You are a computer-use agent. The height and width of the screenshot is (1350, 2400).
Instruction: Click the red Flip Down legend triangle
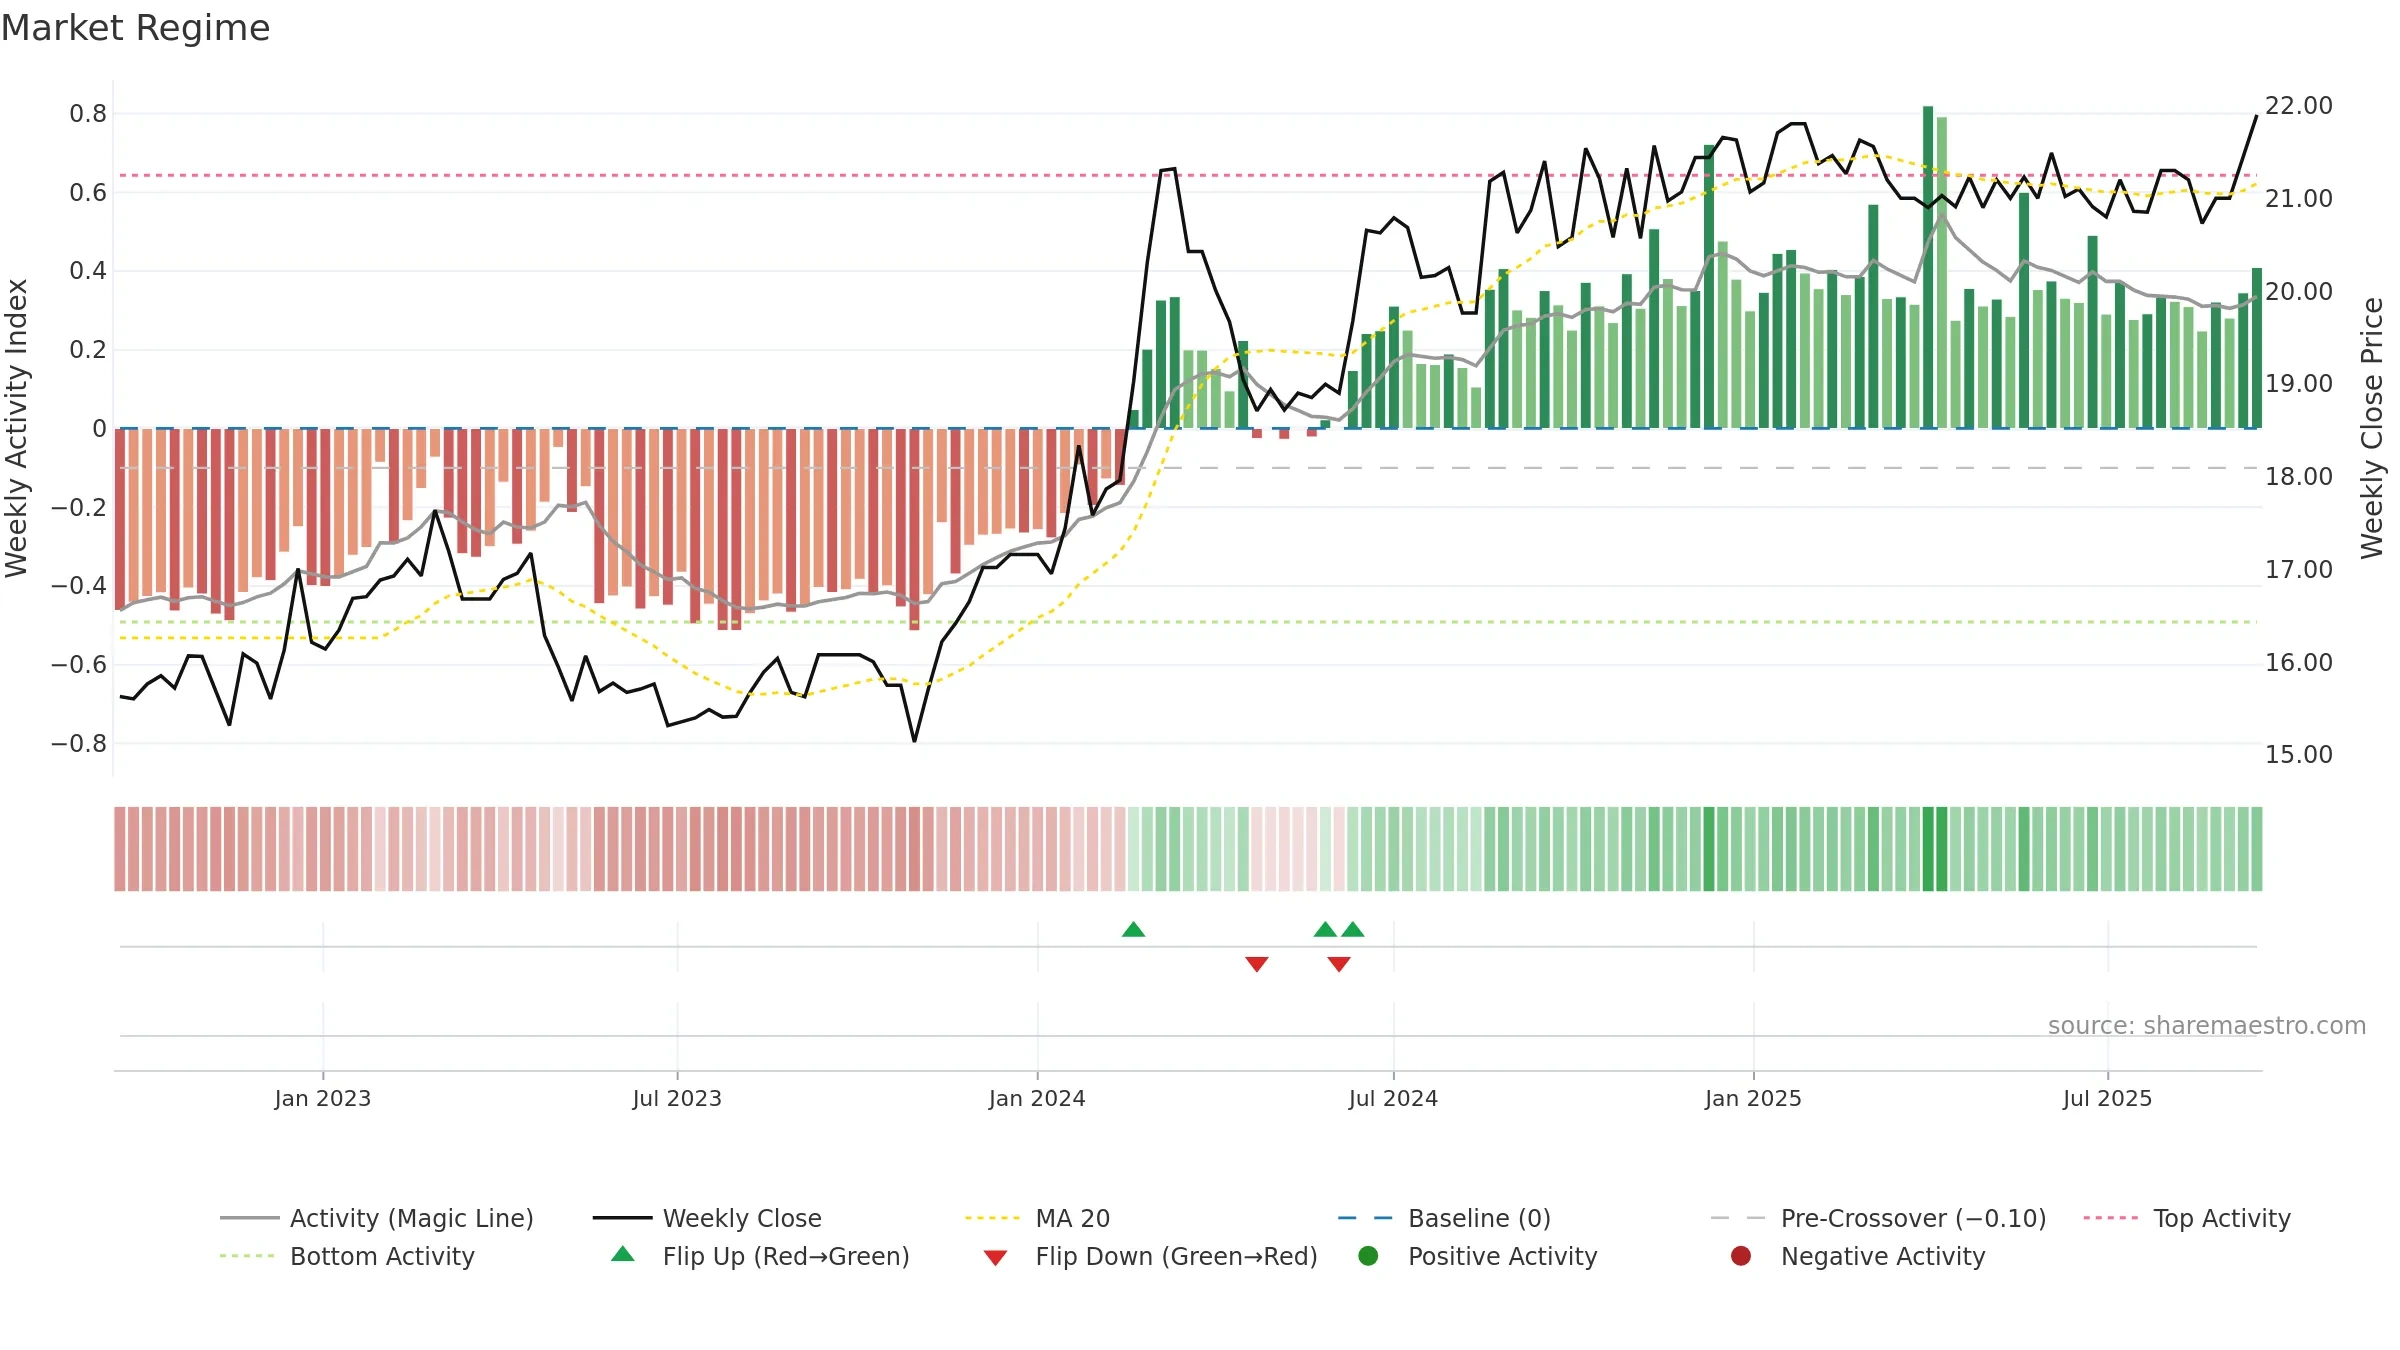[x=995, y=1258]
